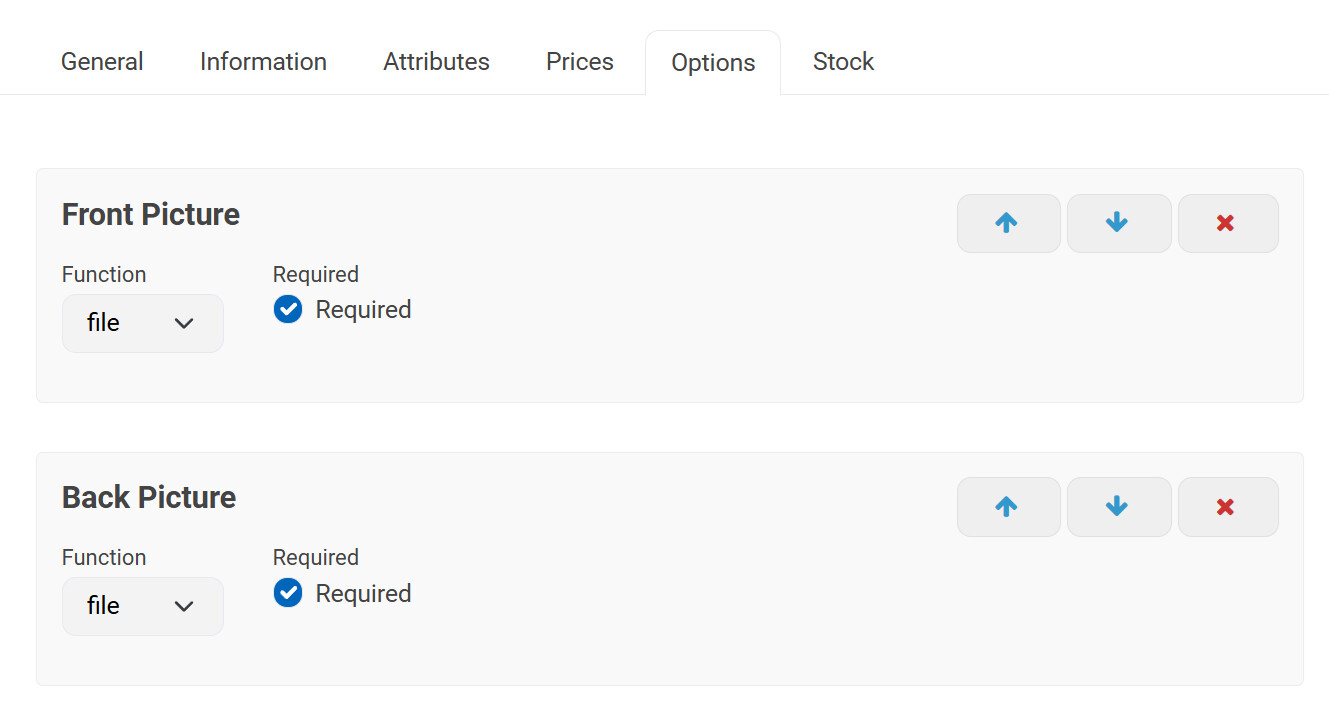Open Back Picture Function dropdown
This screenshot has width=1329, height=717.
pos(143,606)
